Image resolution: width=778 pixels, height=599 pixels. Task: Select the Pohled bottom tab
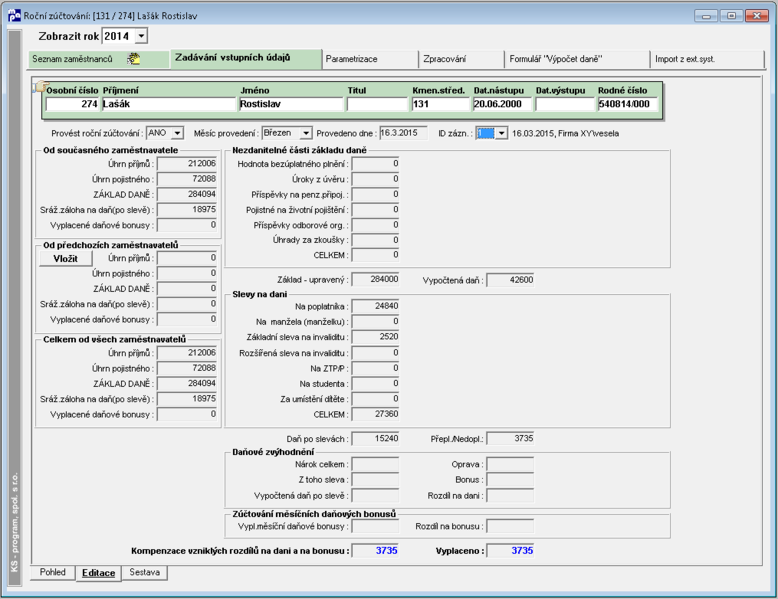(x=53, y=572)
